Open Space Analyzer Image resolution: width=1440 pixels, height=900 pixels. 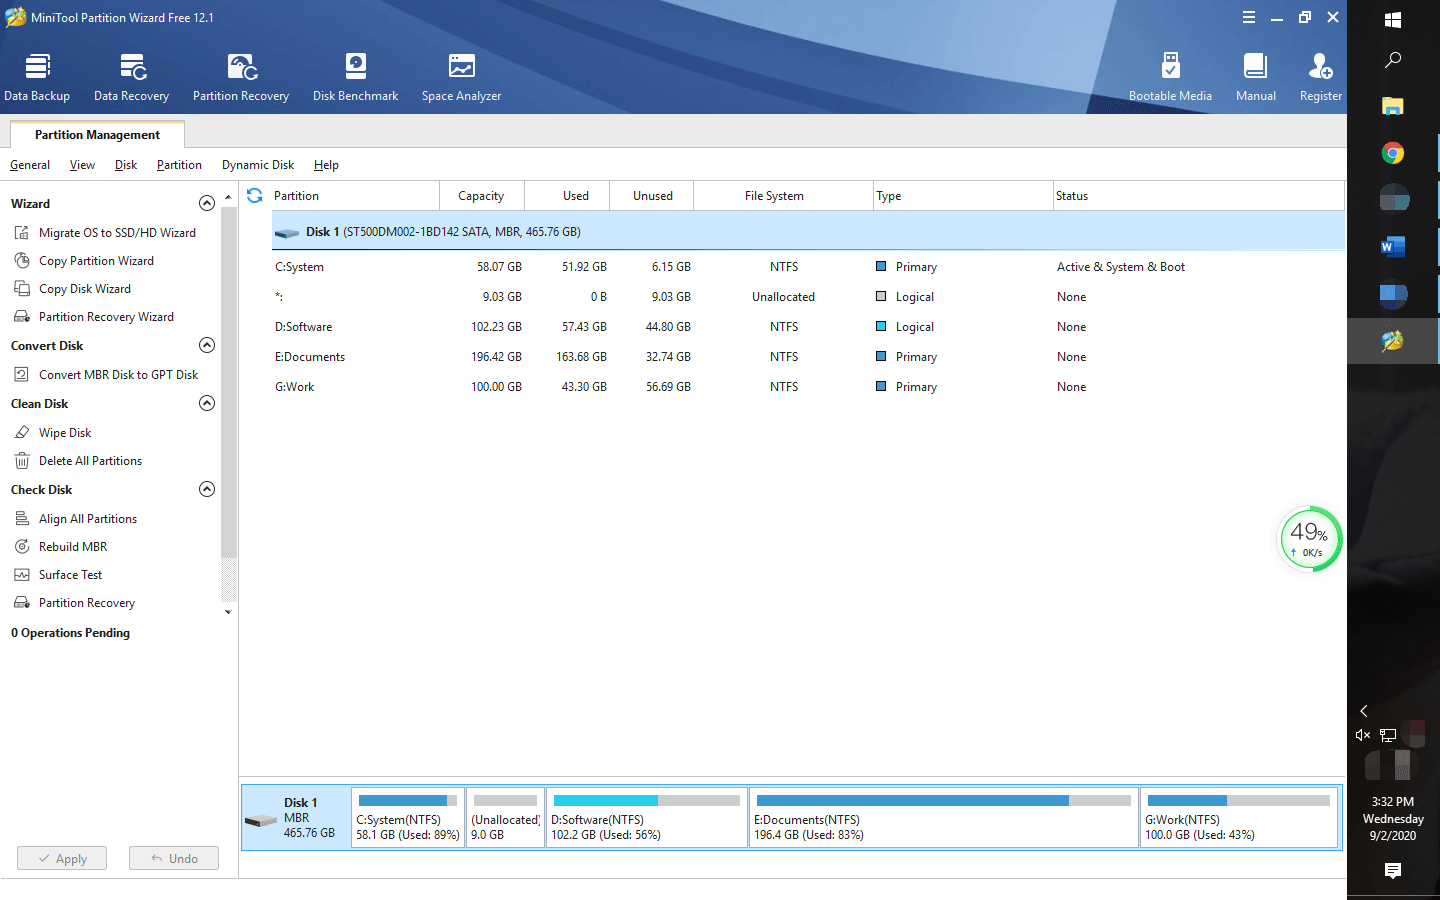[461, 78]
